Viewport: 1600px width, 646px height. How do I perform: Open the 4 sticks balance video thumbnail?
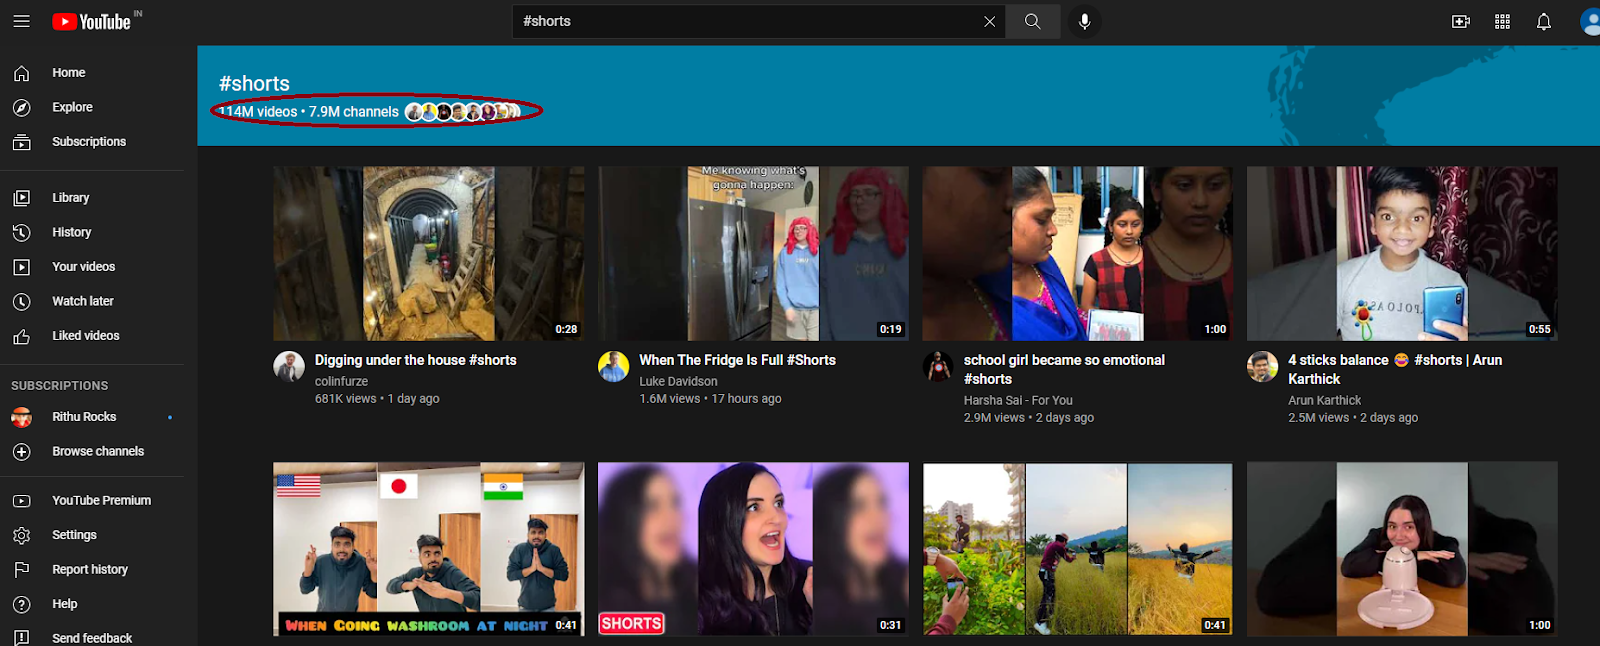click(1402, 254)
